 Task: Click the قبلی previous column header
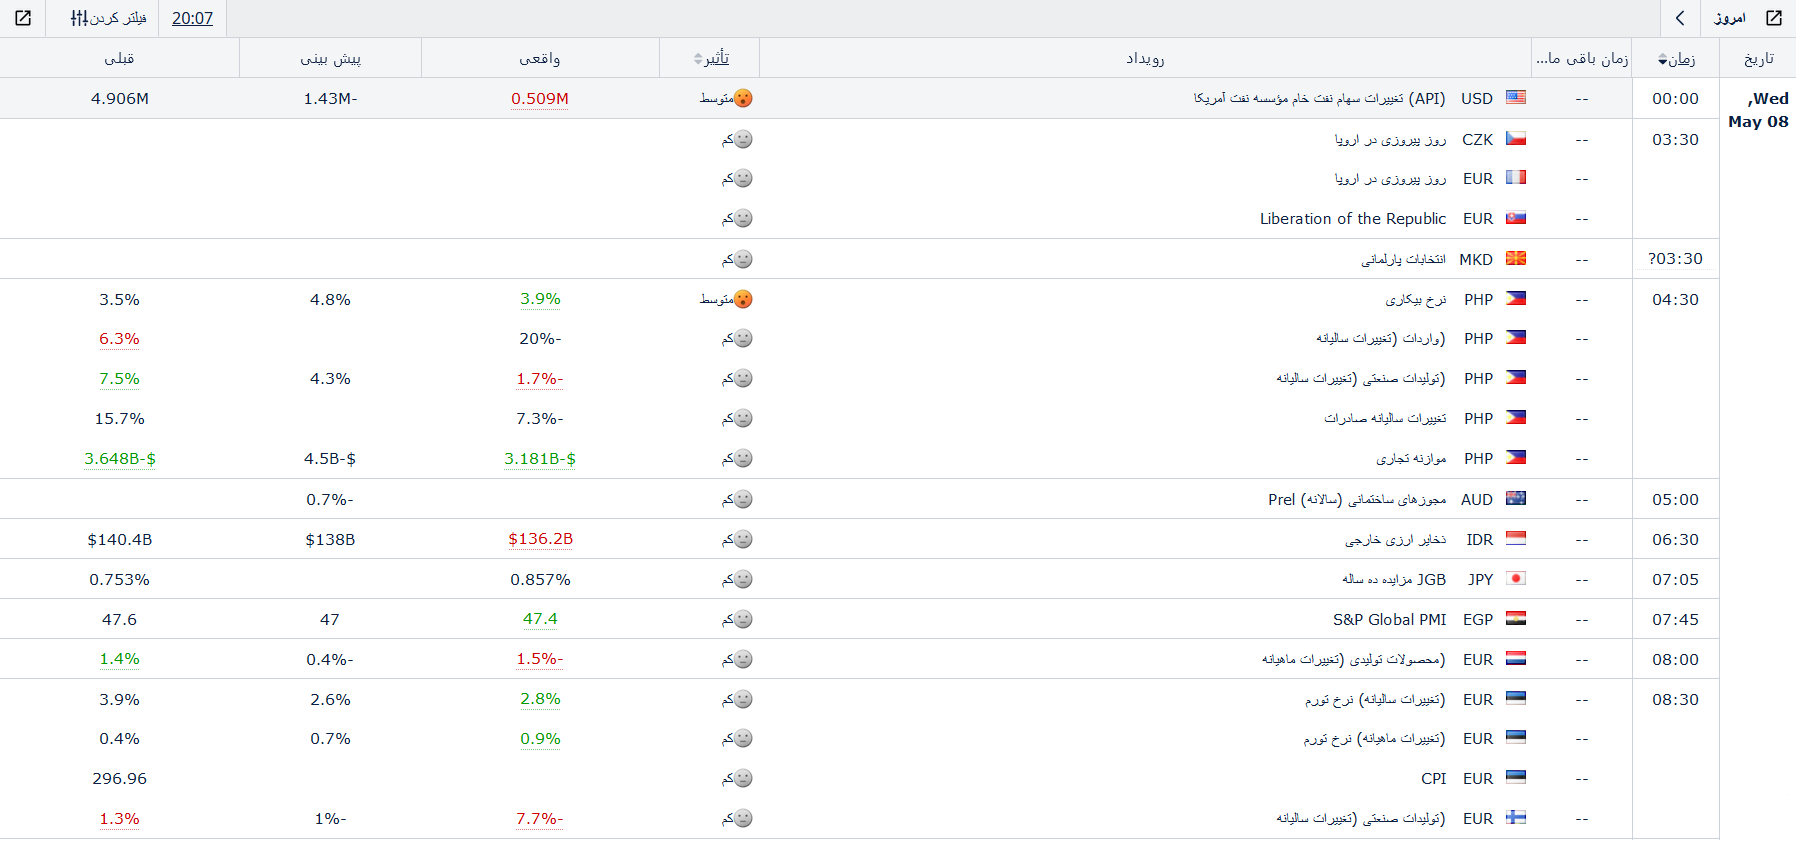coord(119,59)
